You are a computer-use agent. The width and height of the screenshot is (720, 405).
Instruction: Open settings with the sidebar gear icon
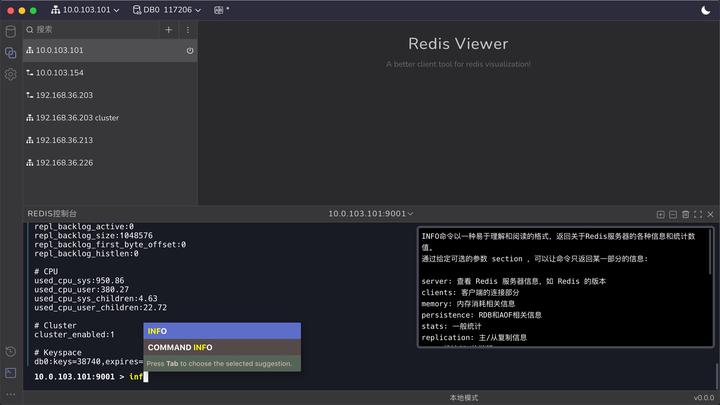pyautogui.click(x=11, y=74)
